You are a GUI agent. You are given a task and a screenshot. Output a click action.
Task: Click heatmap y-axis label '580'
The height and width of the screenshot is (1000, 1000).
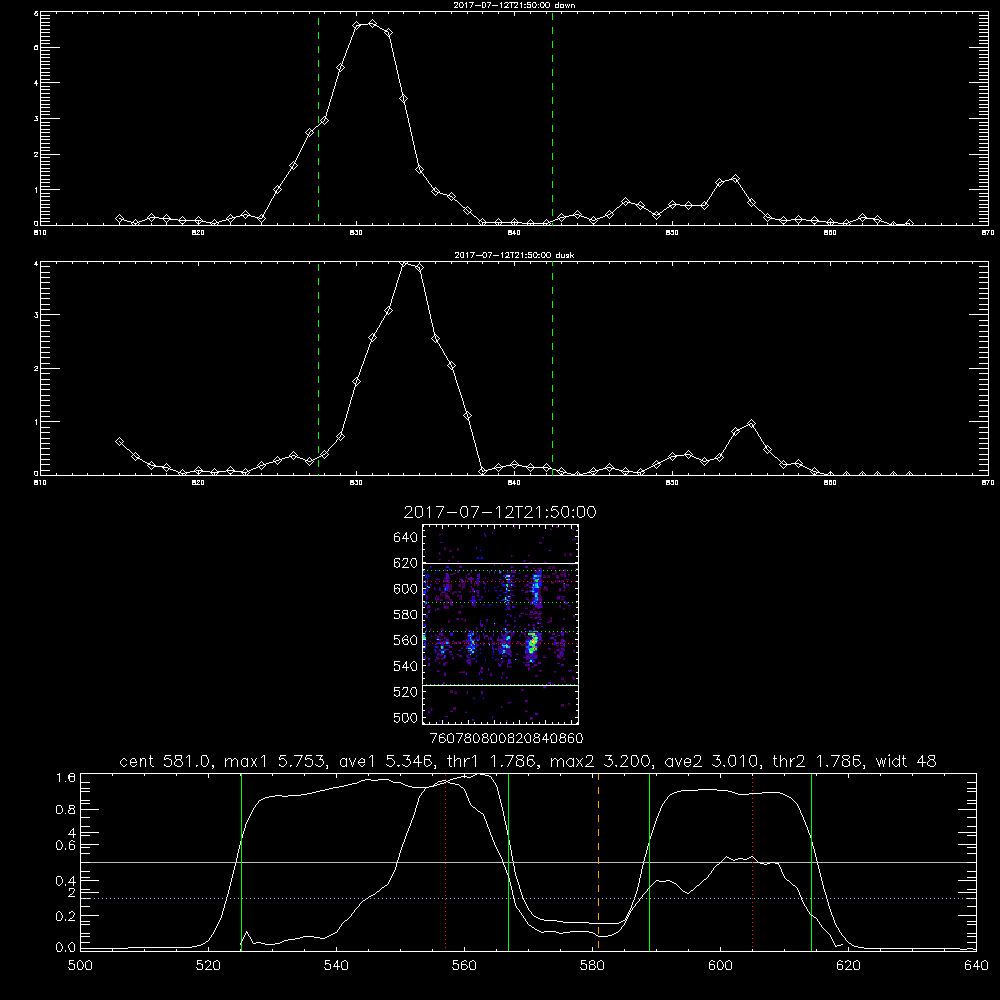[x=405, y=615]
